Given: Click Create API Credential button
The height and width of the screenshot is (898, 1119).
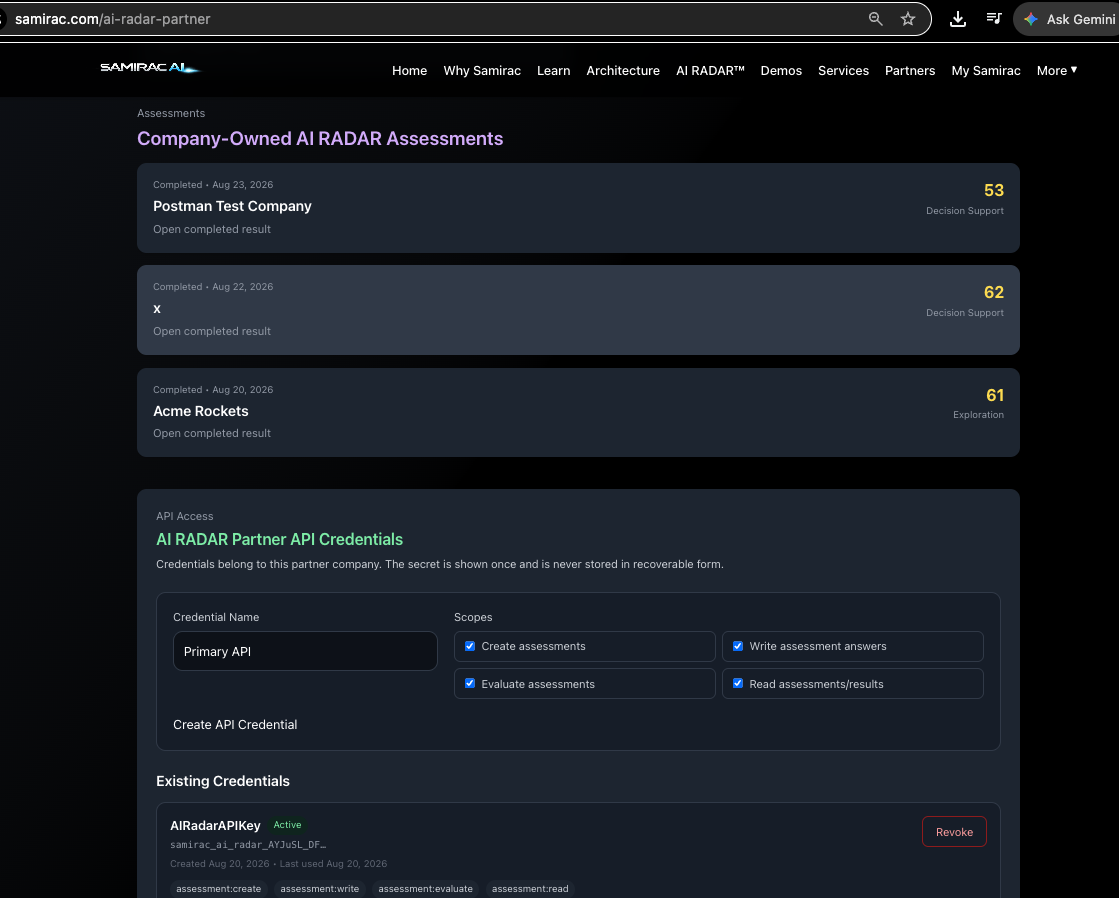Looking at the screenshot, I should point(235,725).
